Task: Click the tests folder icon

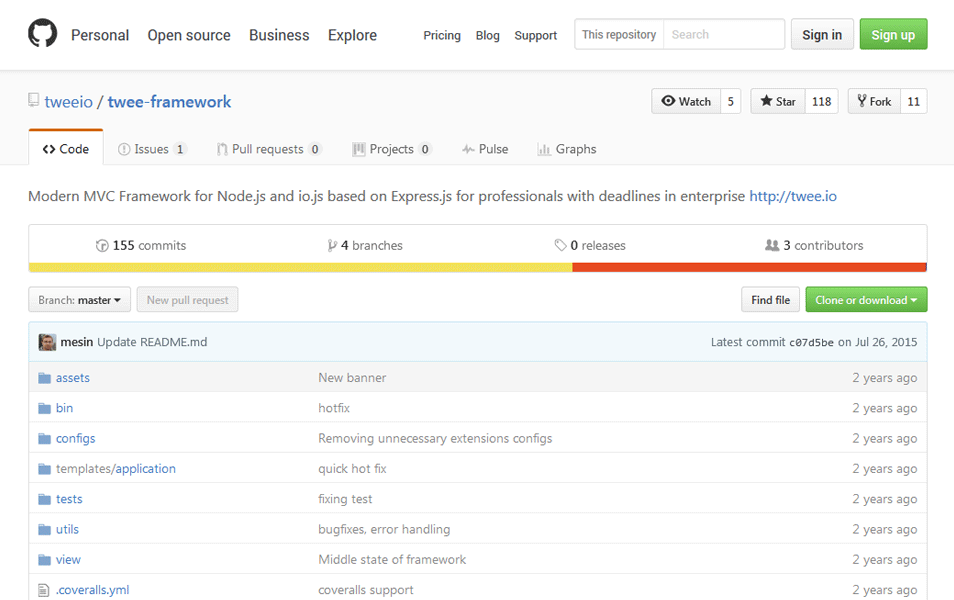Action: [x=44, y=500]
